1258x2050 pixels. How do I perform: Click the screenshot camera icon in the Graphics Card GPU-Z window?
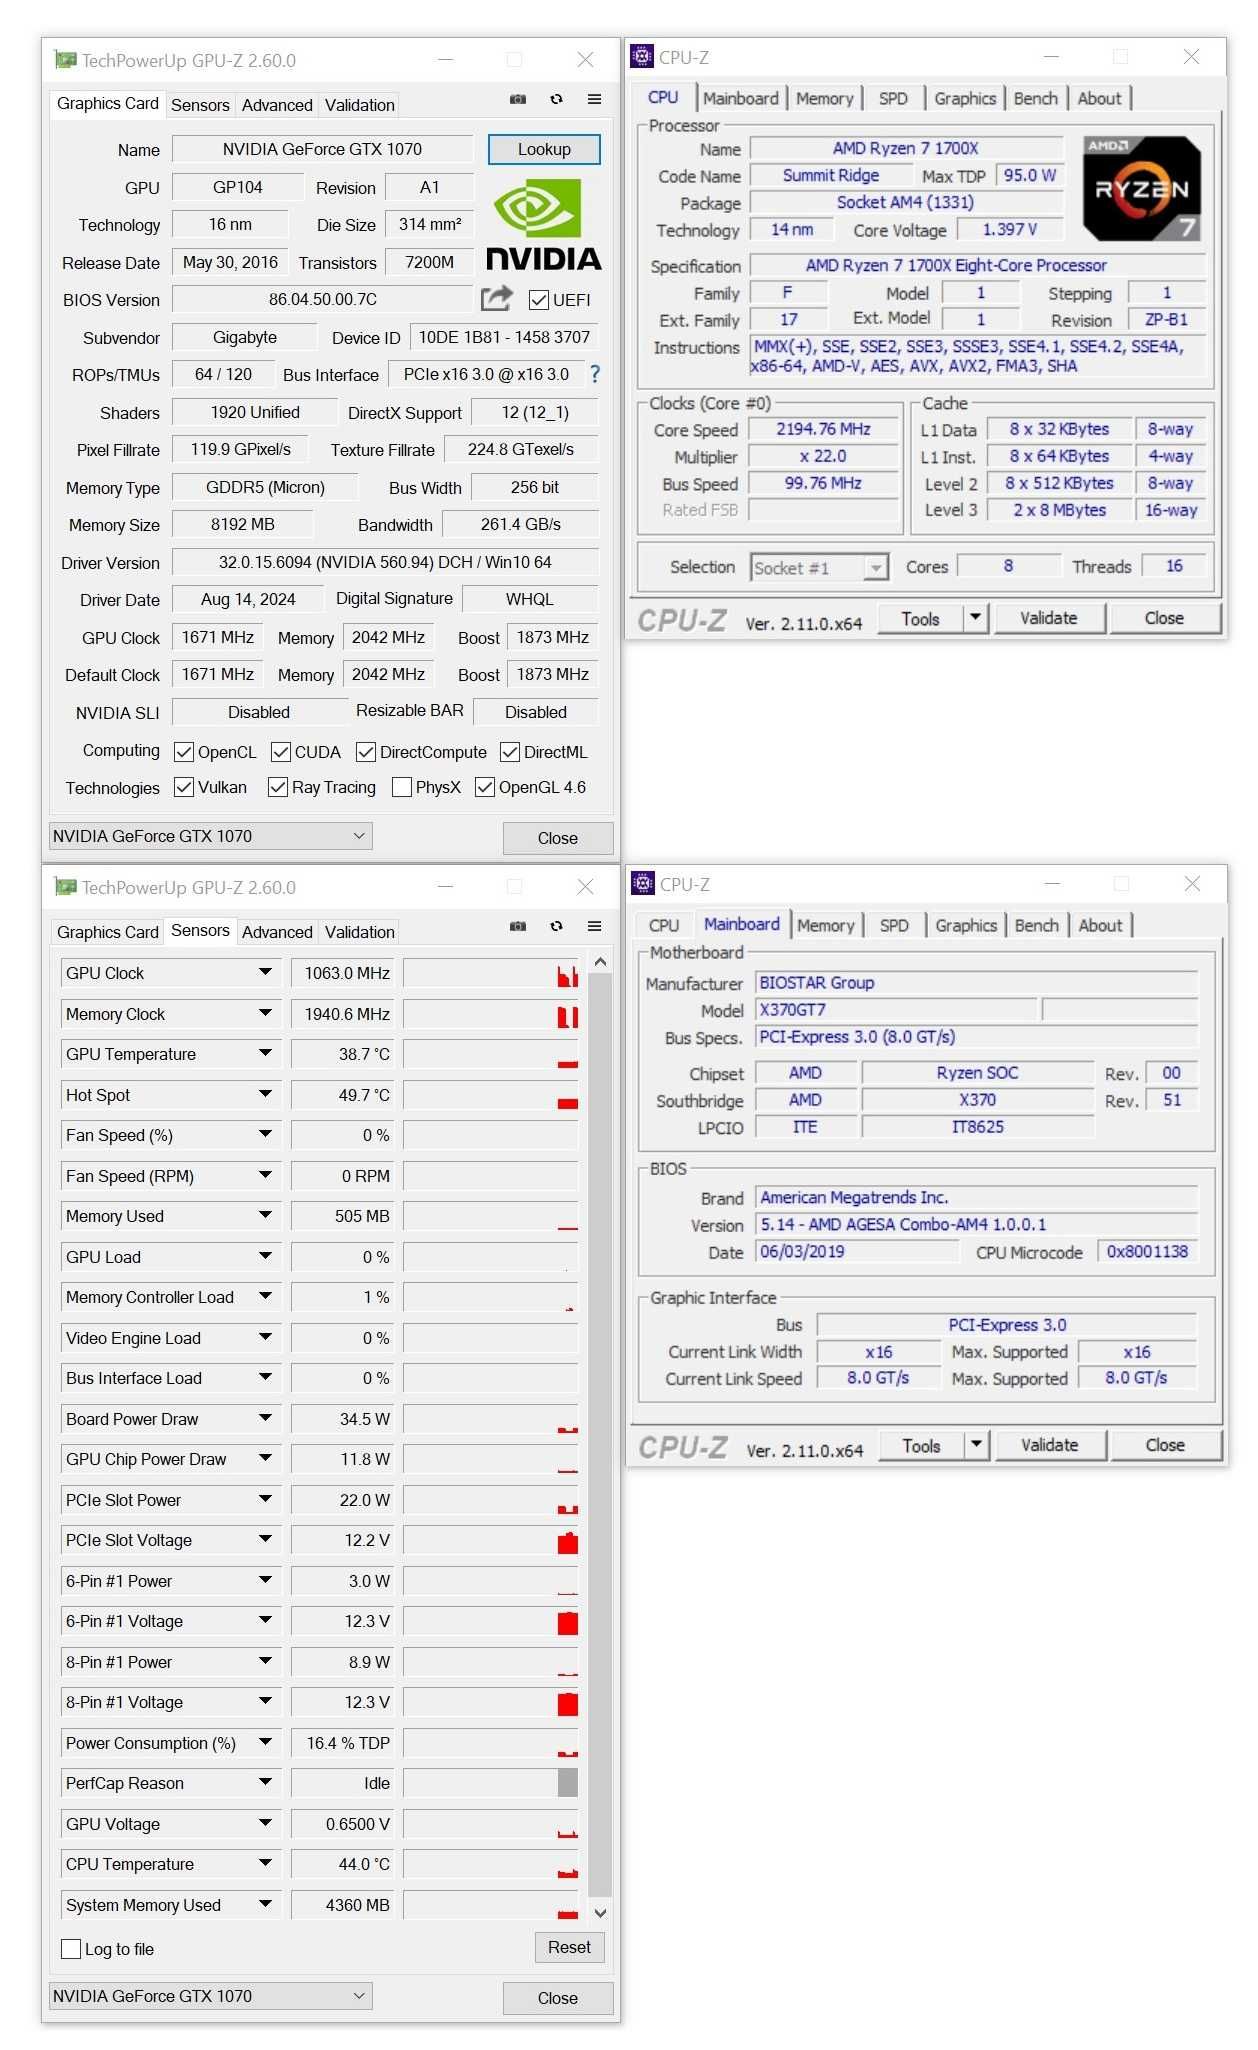(518, 99)
